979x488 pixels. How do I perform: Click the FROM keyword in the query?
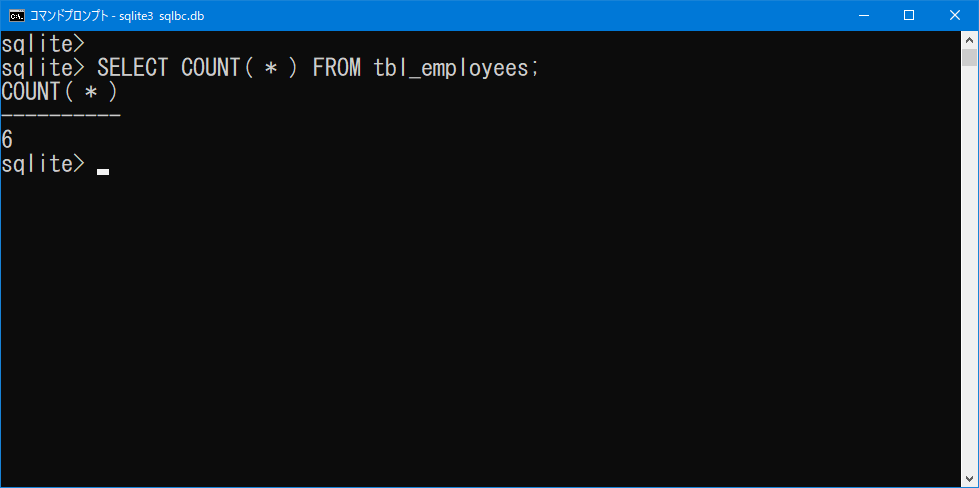tap(337, 67)
